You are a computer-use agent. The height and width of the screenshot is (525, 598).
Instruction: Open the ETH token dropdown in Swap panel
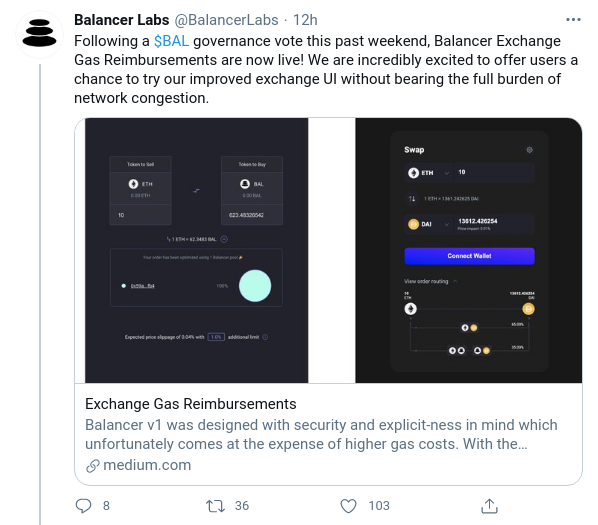428,173
